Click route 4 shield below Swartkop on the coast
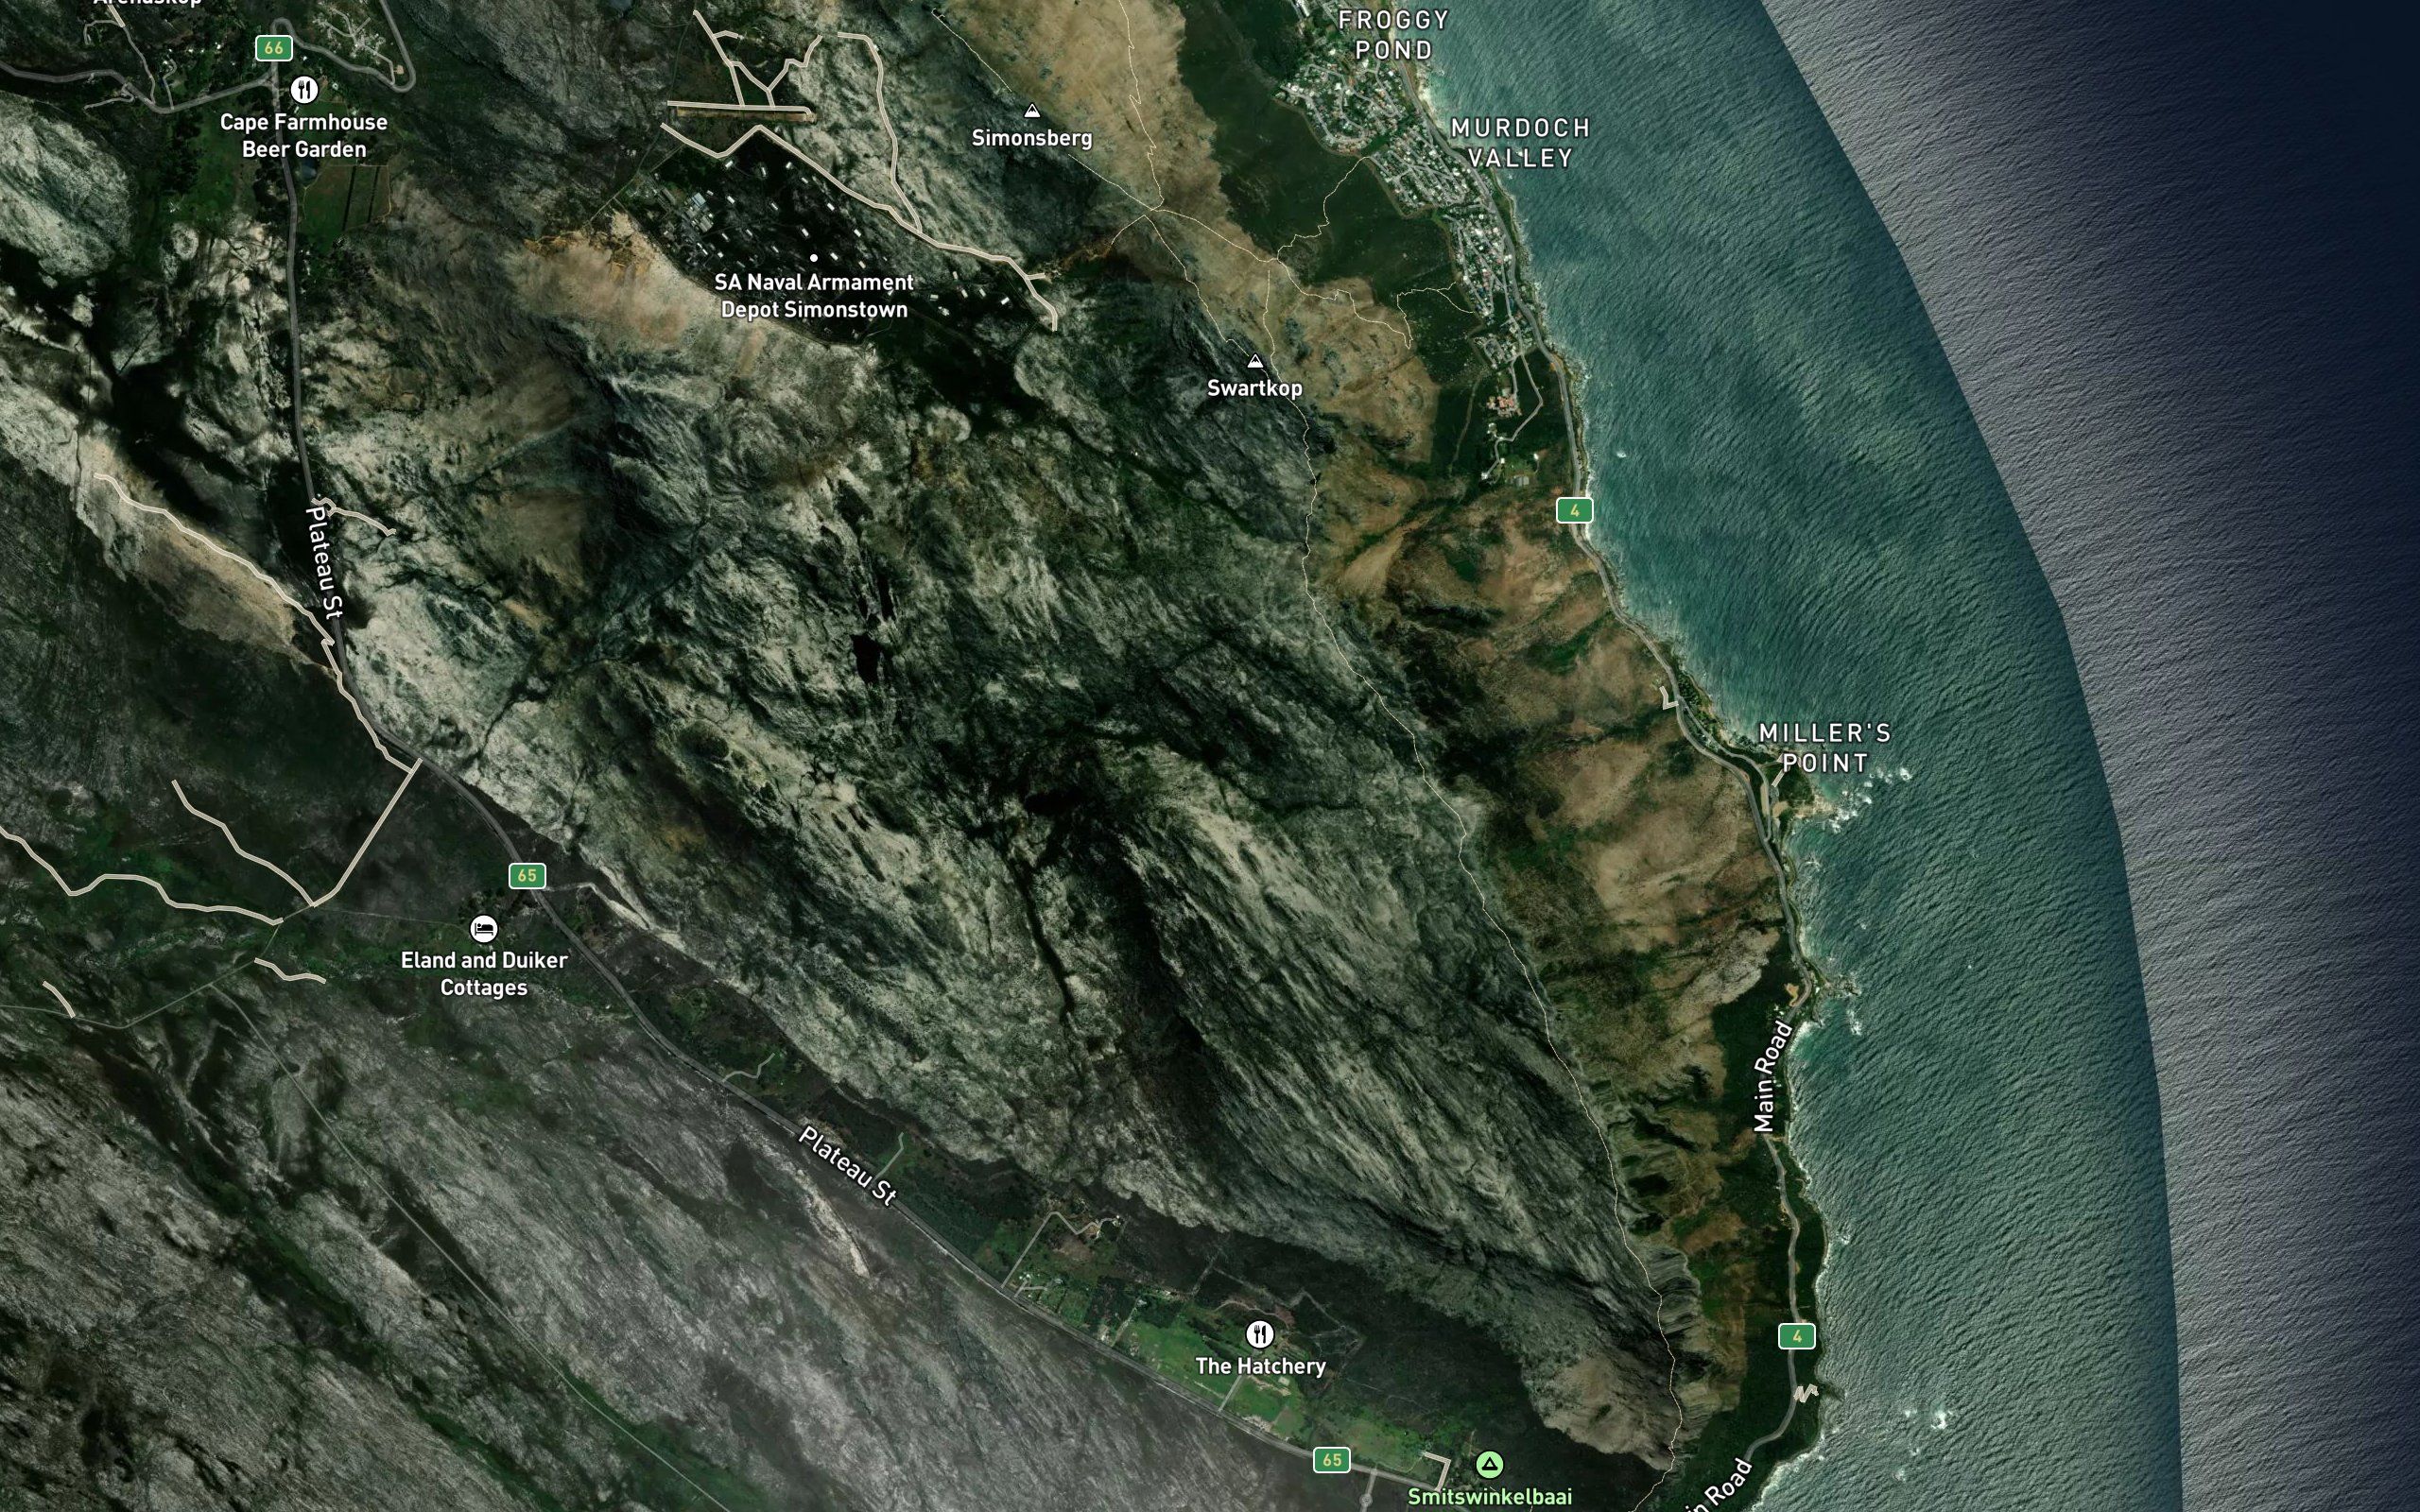 pos(1574,511)
